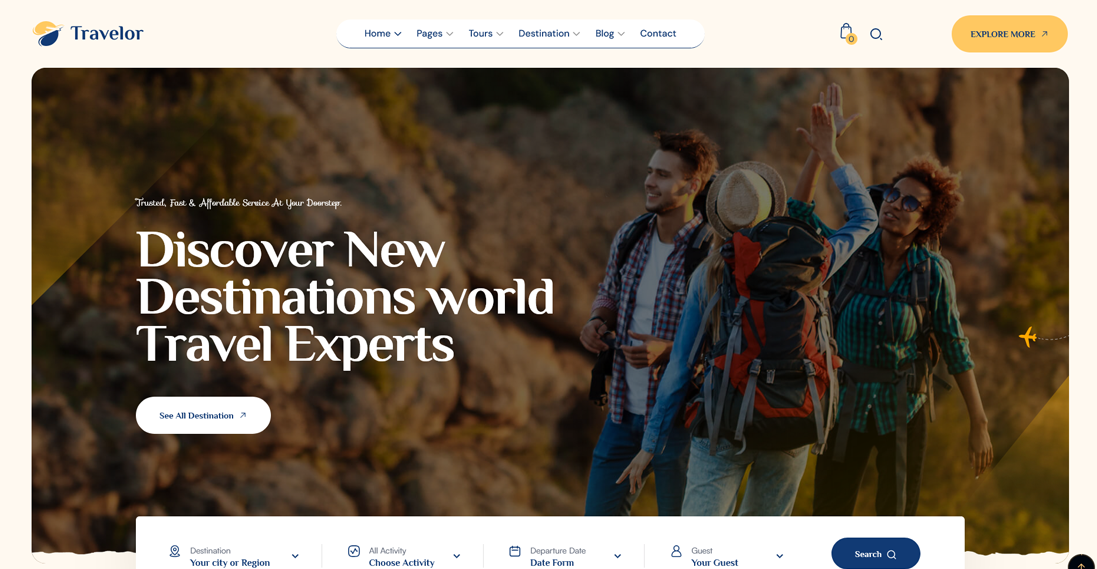Click the Travelor brand name text
This screenshot has width=1097, height=569.
click(x=106, y=34)
